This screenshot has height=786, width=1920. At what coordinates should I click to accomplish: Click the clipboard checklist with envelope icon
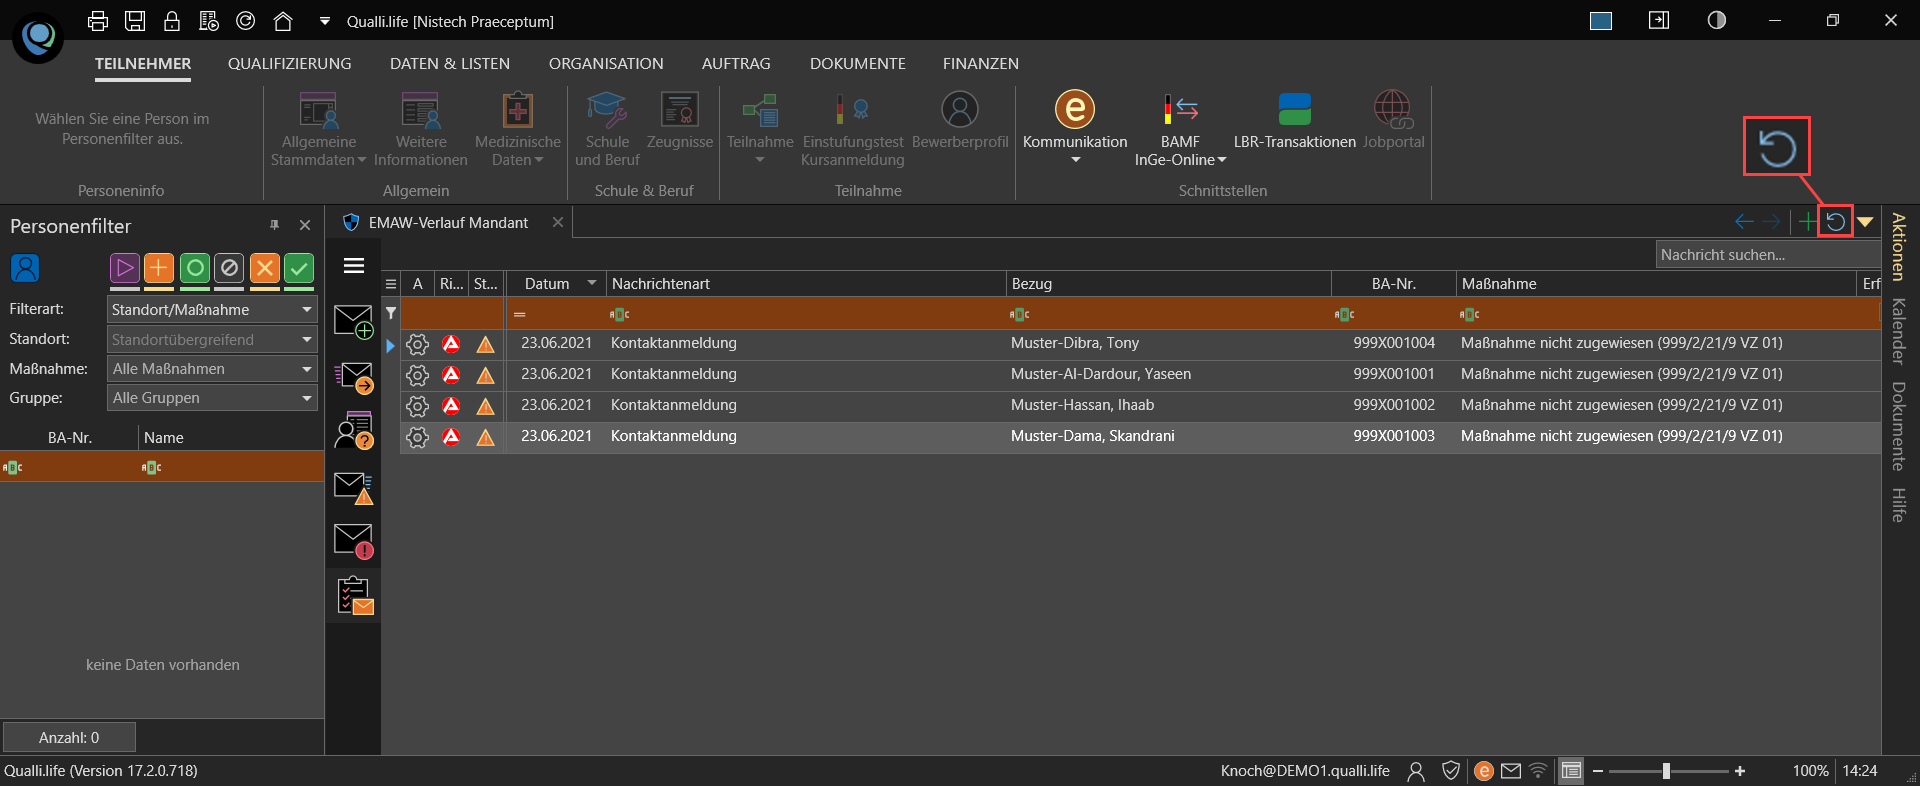tap(355, 596)
